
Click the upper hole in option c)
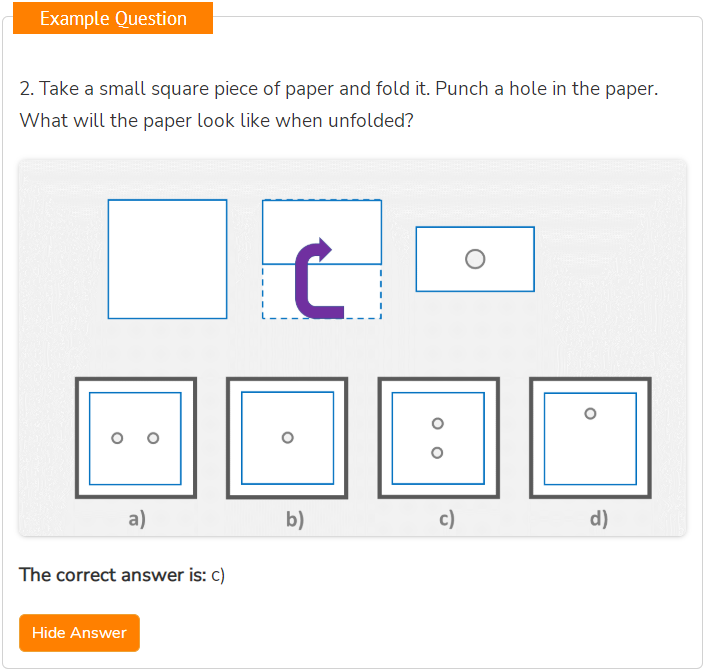(437, 423)
